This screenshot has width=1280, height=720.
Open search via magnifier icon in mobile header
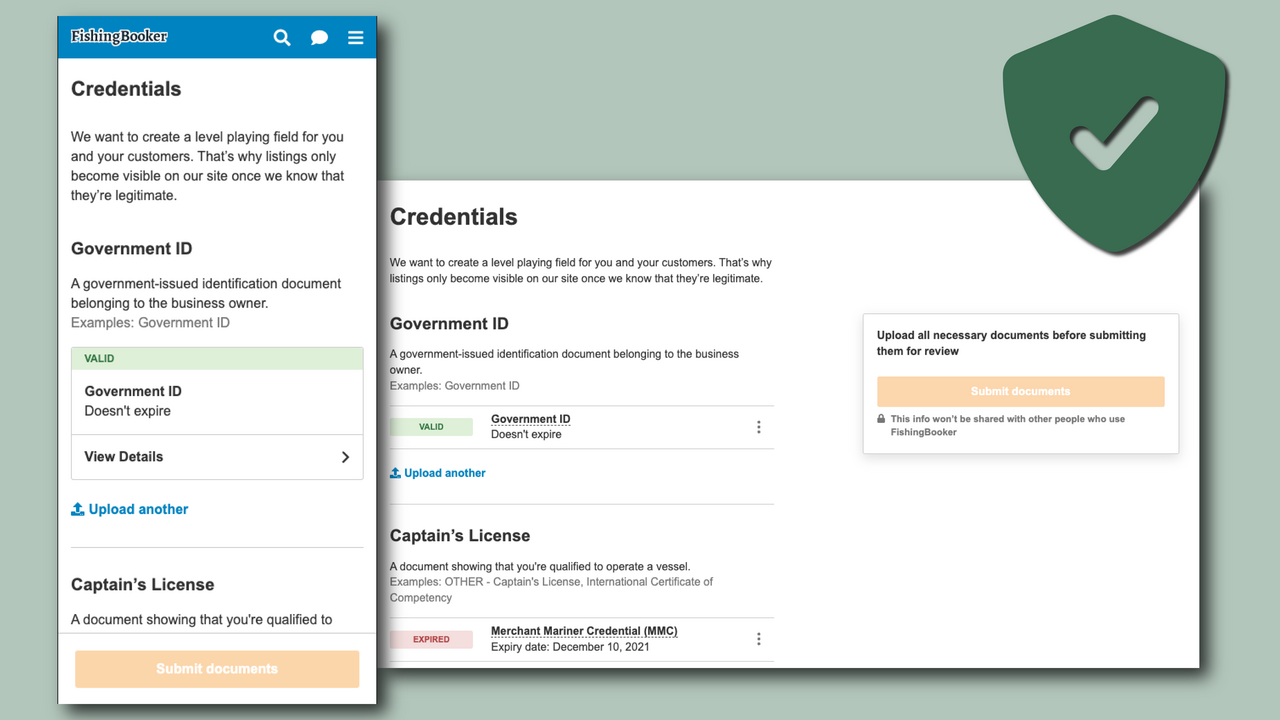tap(282, 38)
